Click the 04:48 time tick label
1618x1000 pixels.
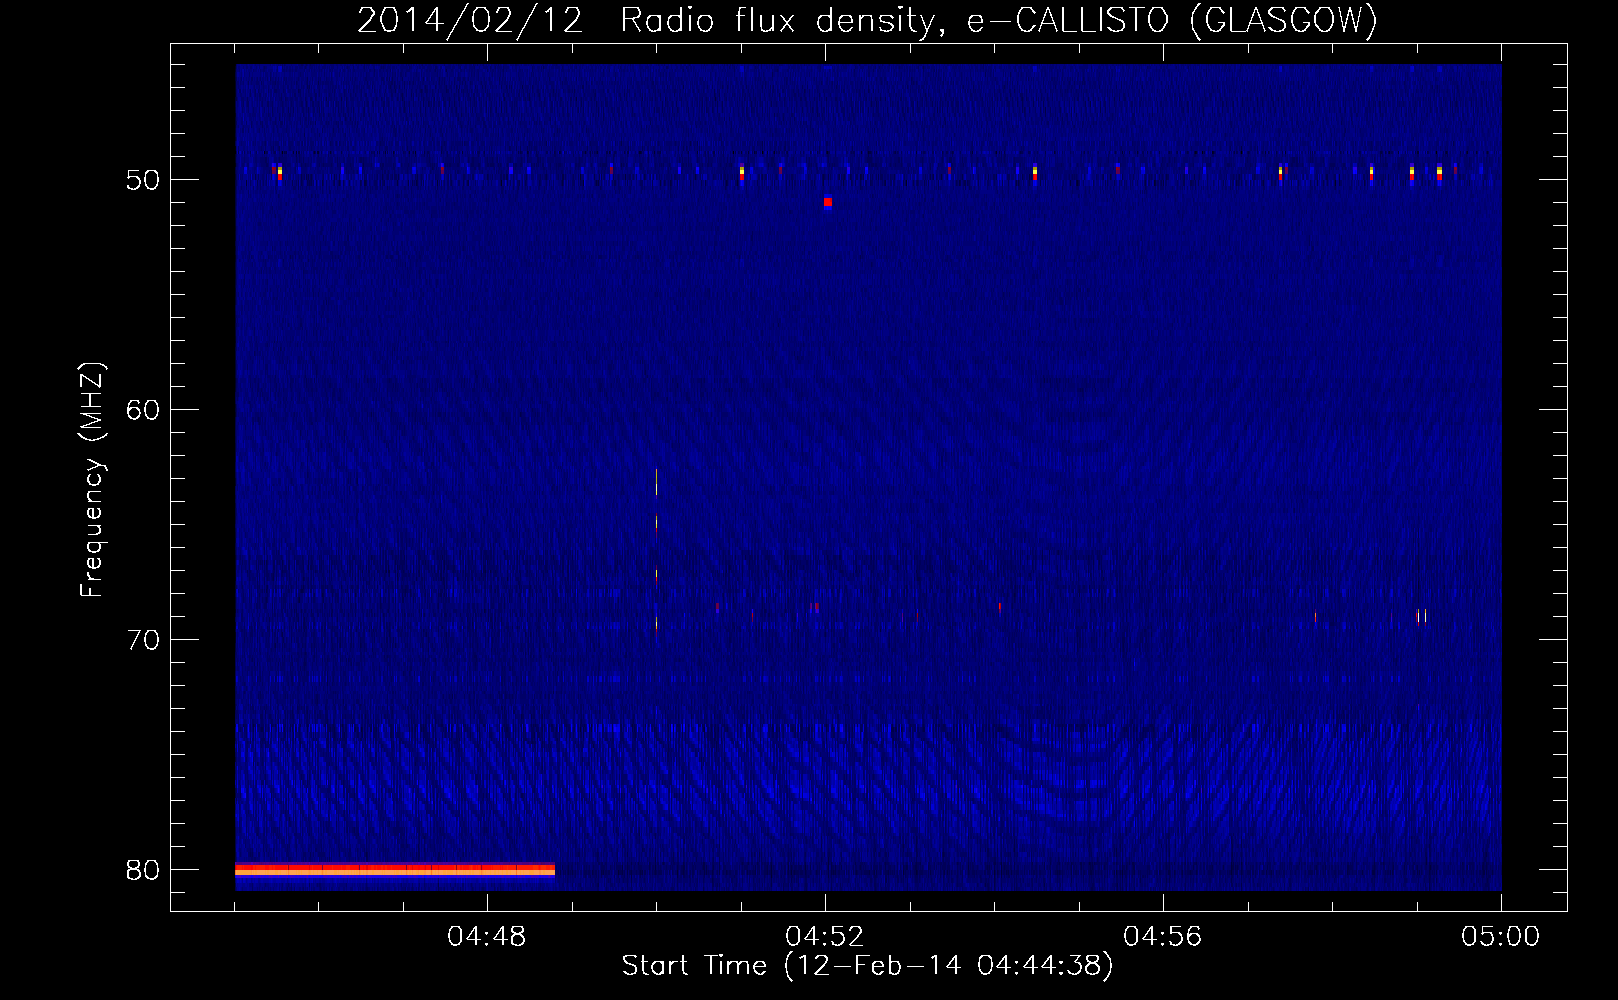487,937
